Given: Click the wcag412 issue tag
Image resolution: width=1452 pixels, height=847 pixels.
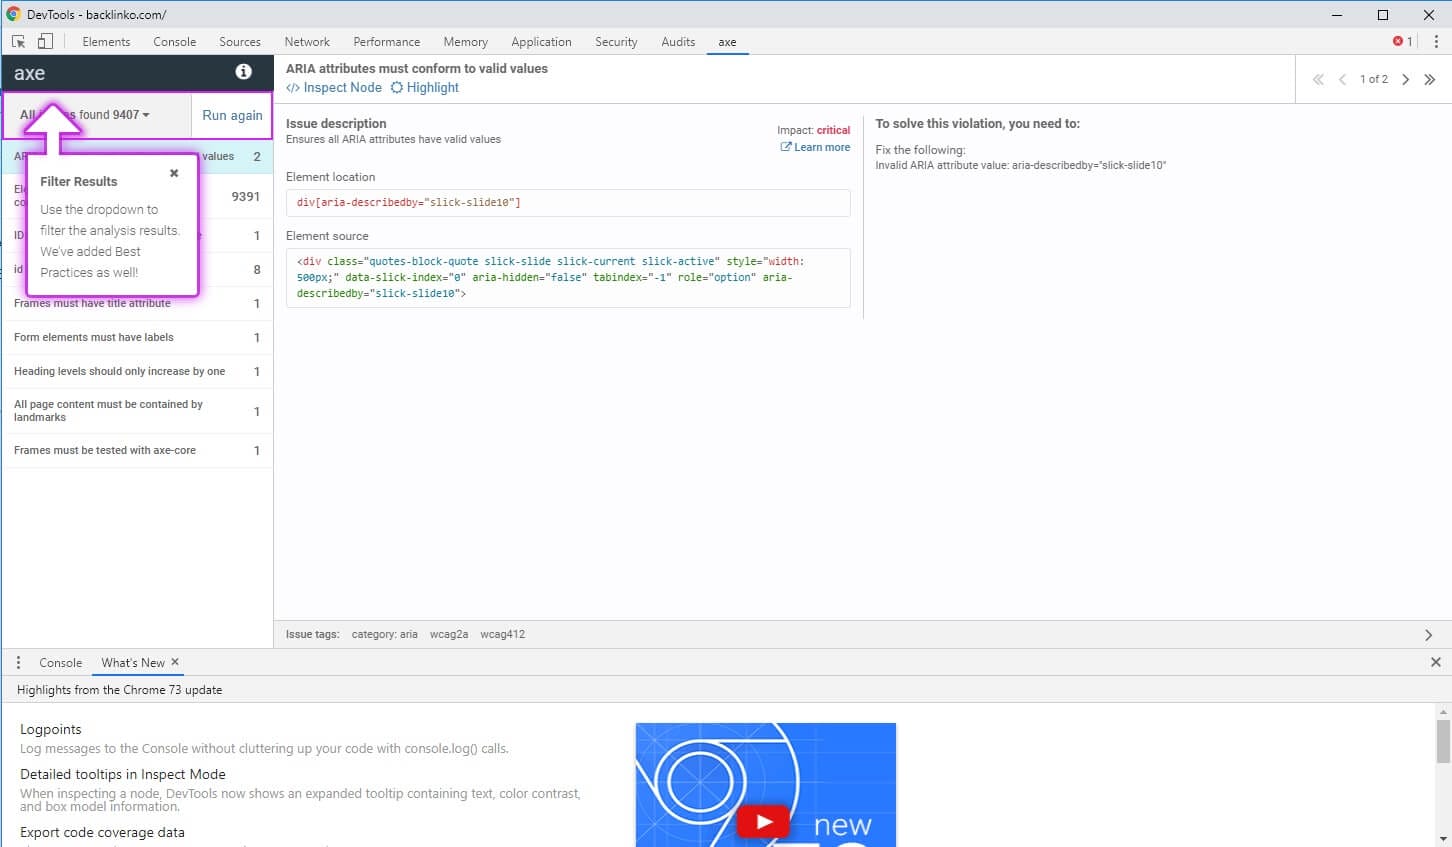Looking at the screenshot, I should click(x=502, y=635).
